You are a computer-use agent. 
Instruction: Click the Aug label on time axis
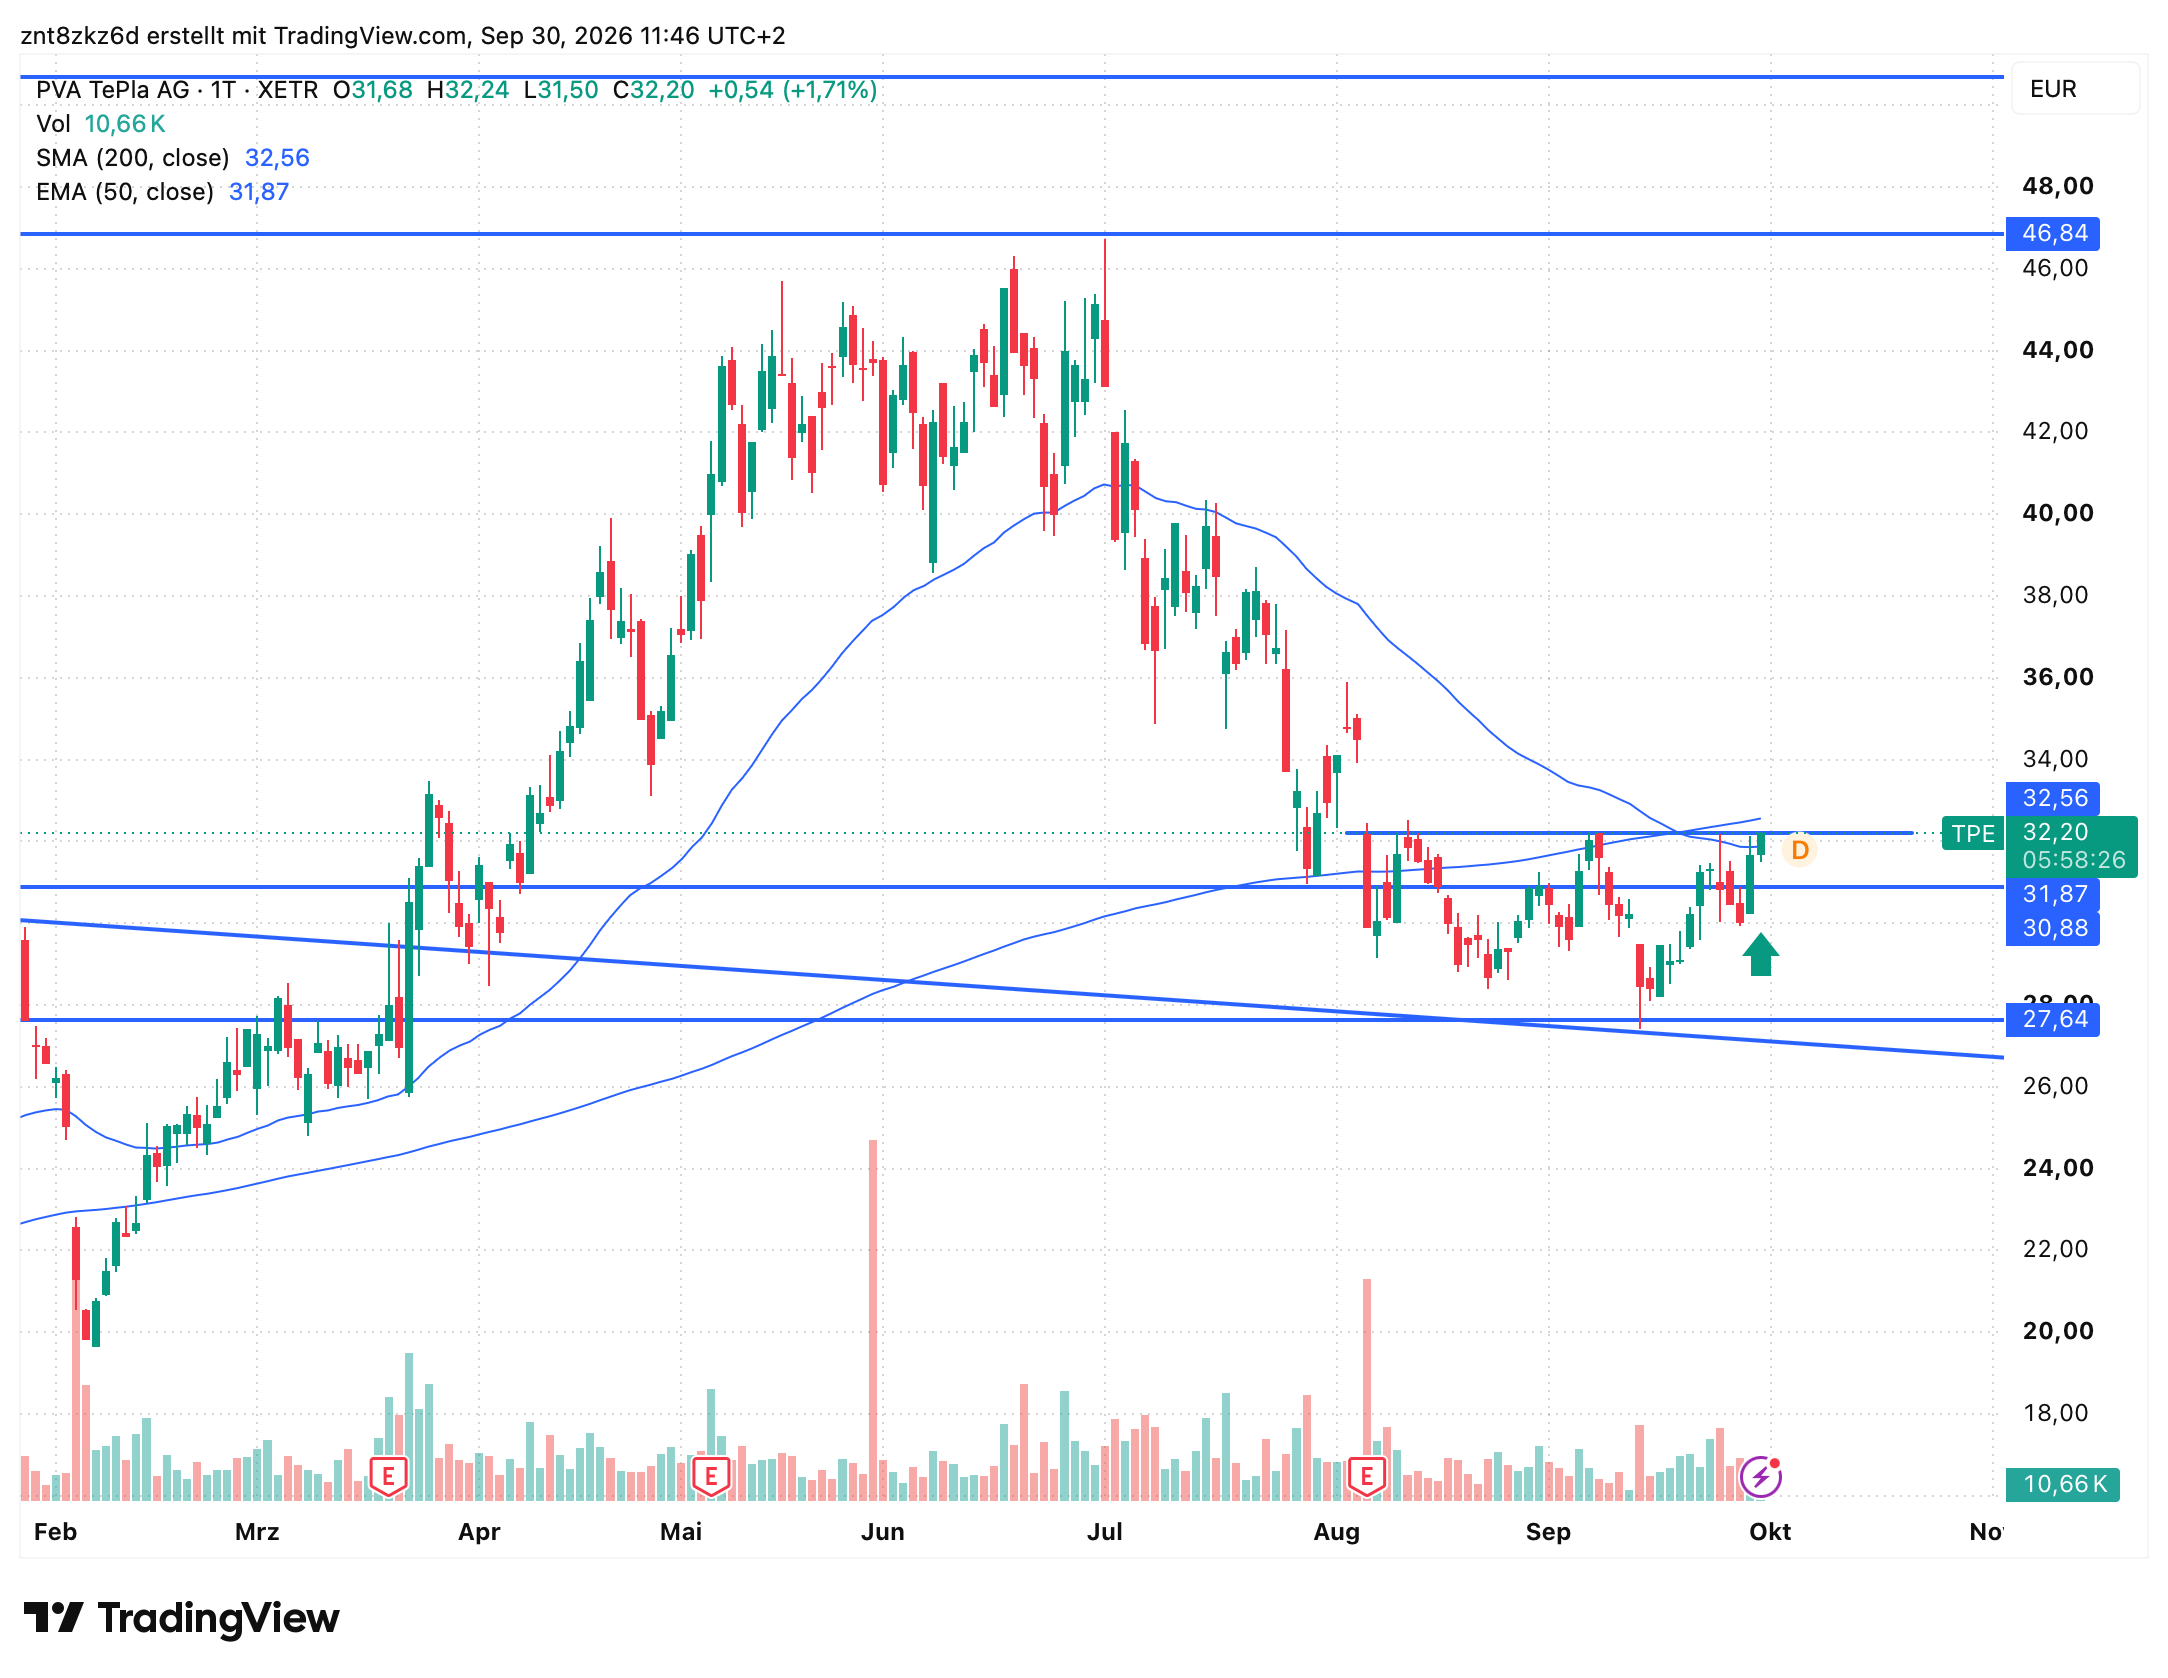click(x=1337, y=1532)
